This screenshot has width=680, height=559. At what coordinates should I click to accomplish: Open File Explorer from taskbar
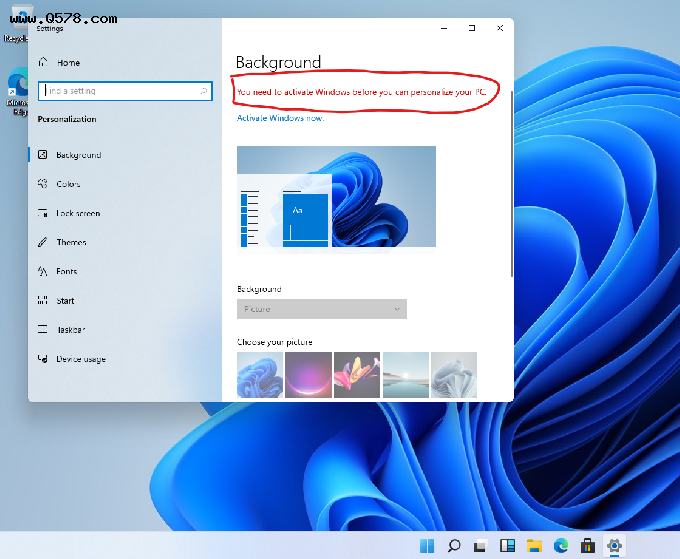tap(534, 546)
